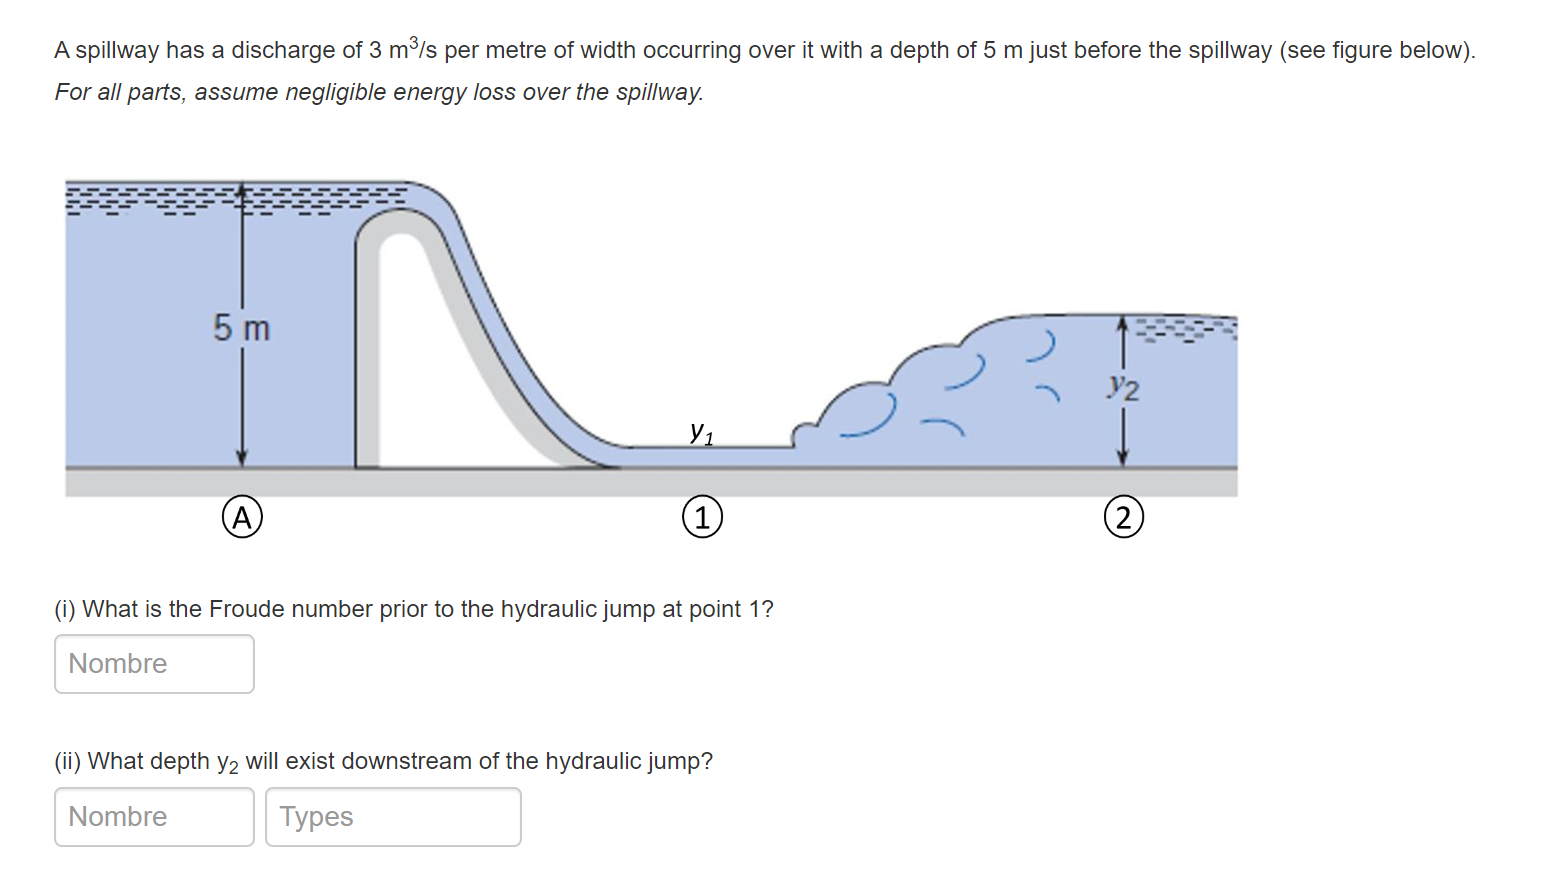
Task: Select the circled point 2 downstream
Action: pos(1123,517)
